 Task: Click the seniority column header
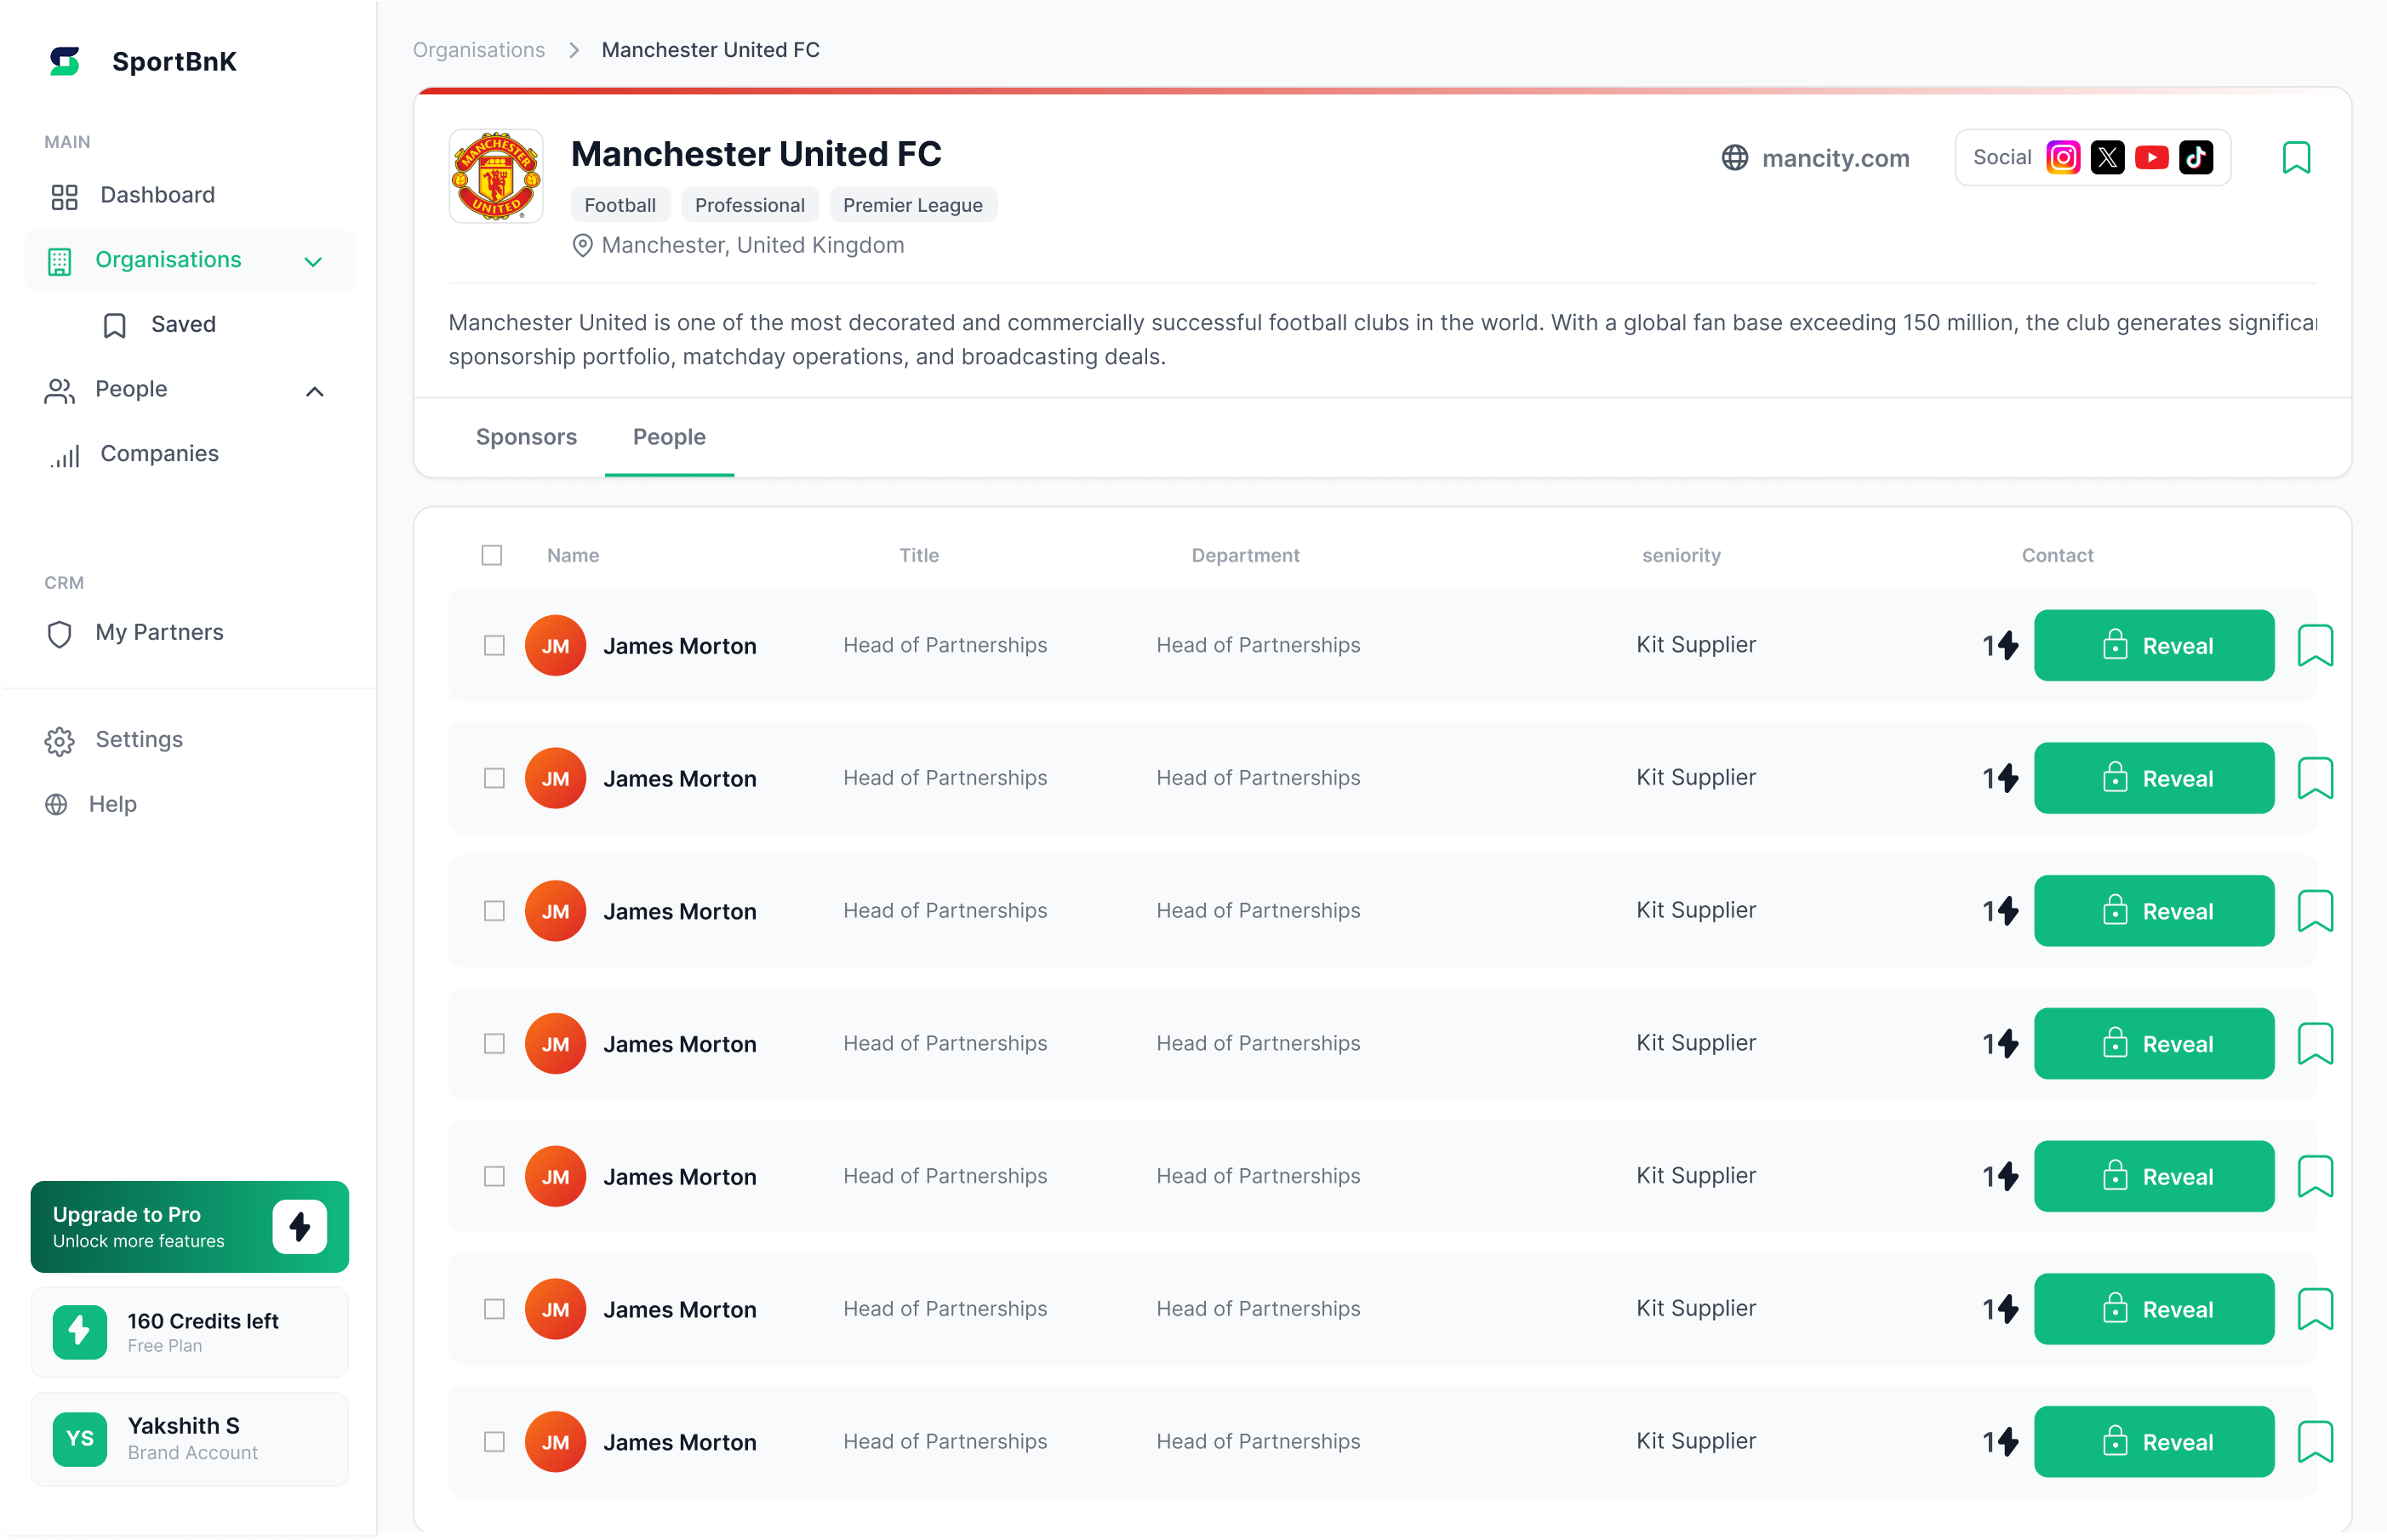pos(1681,555)
